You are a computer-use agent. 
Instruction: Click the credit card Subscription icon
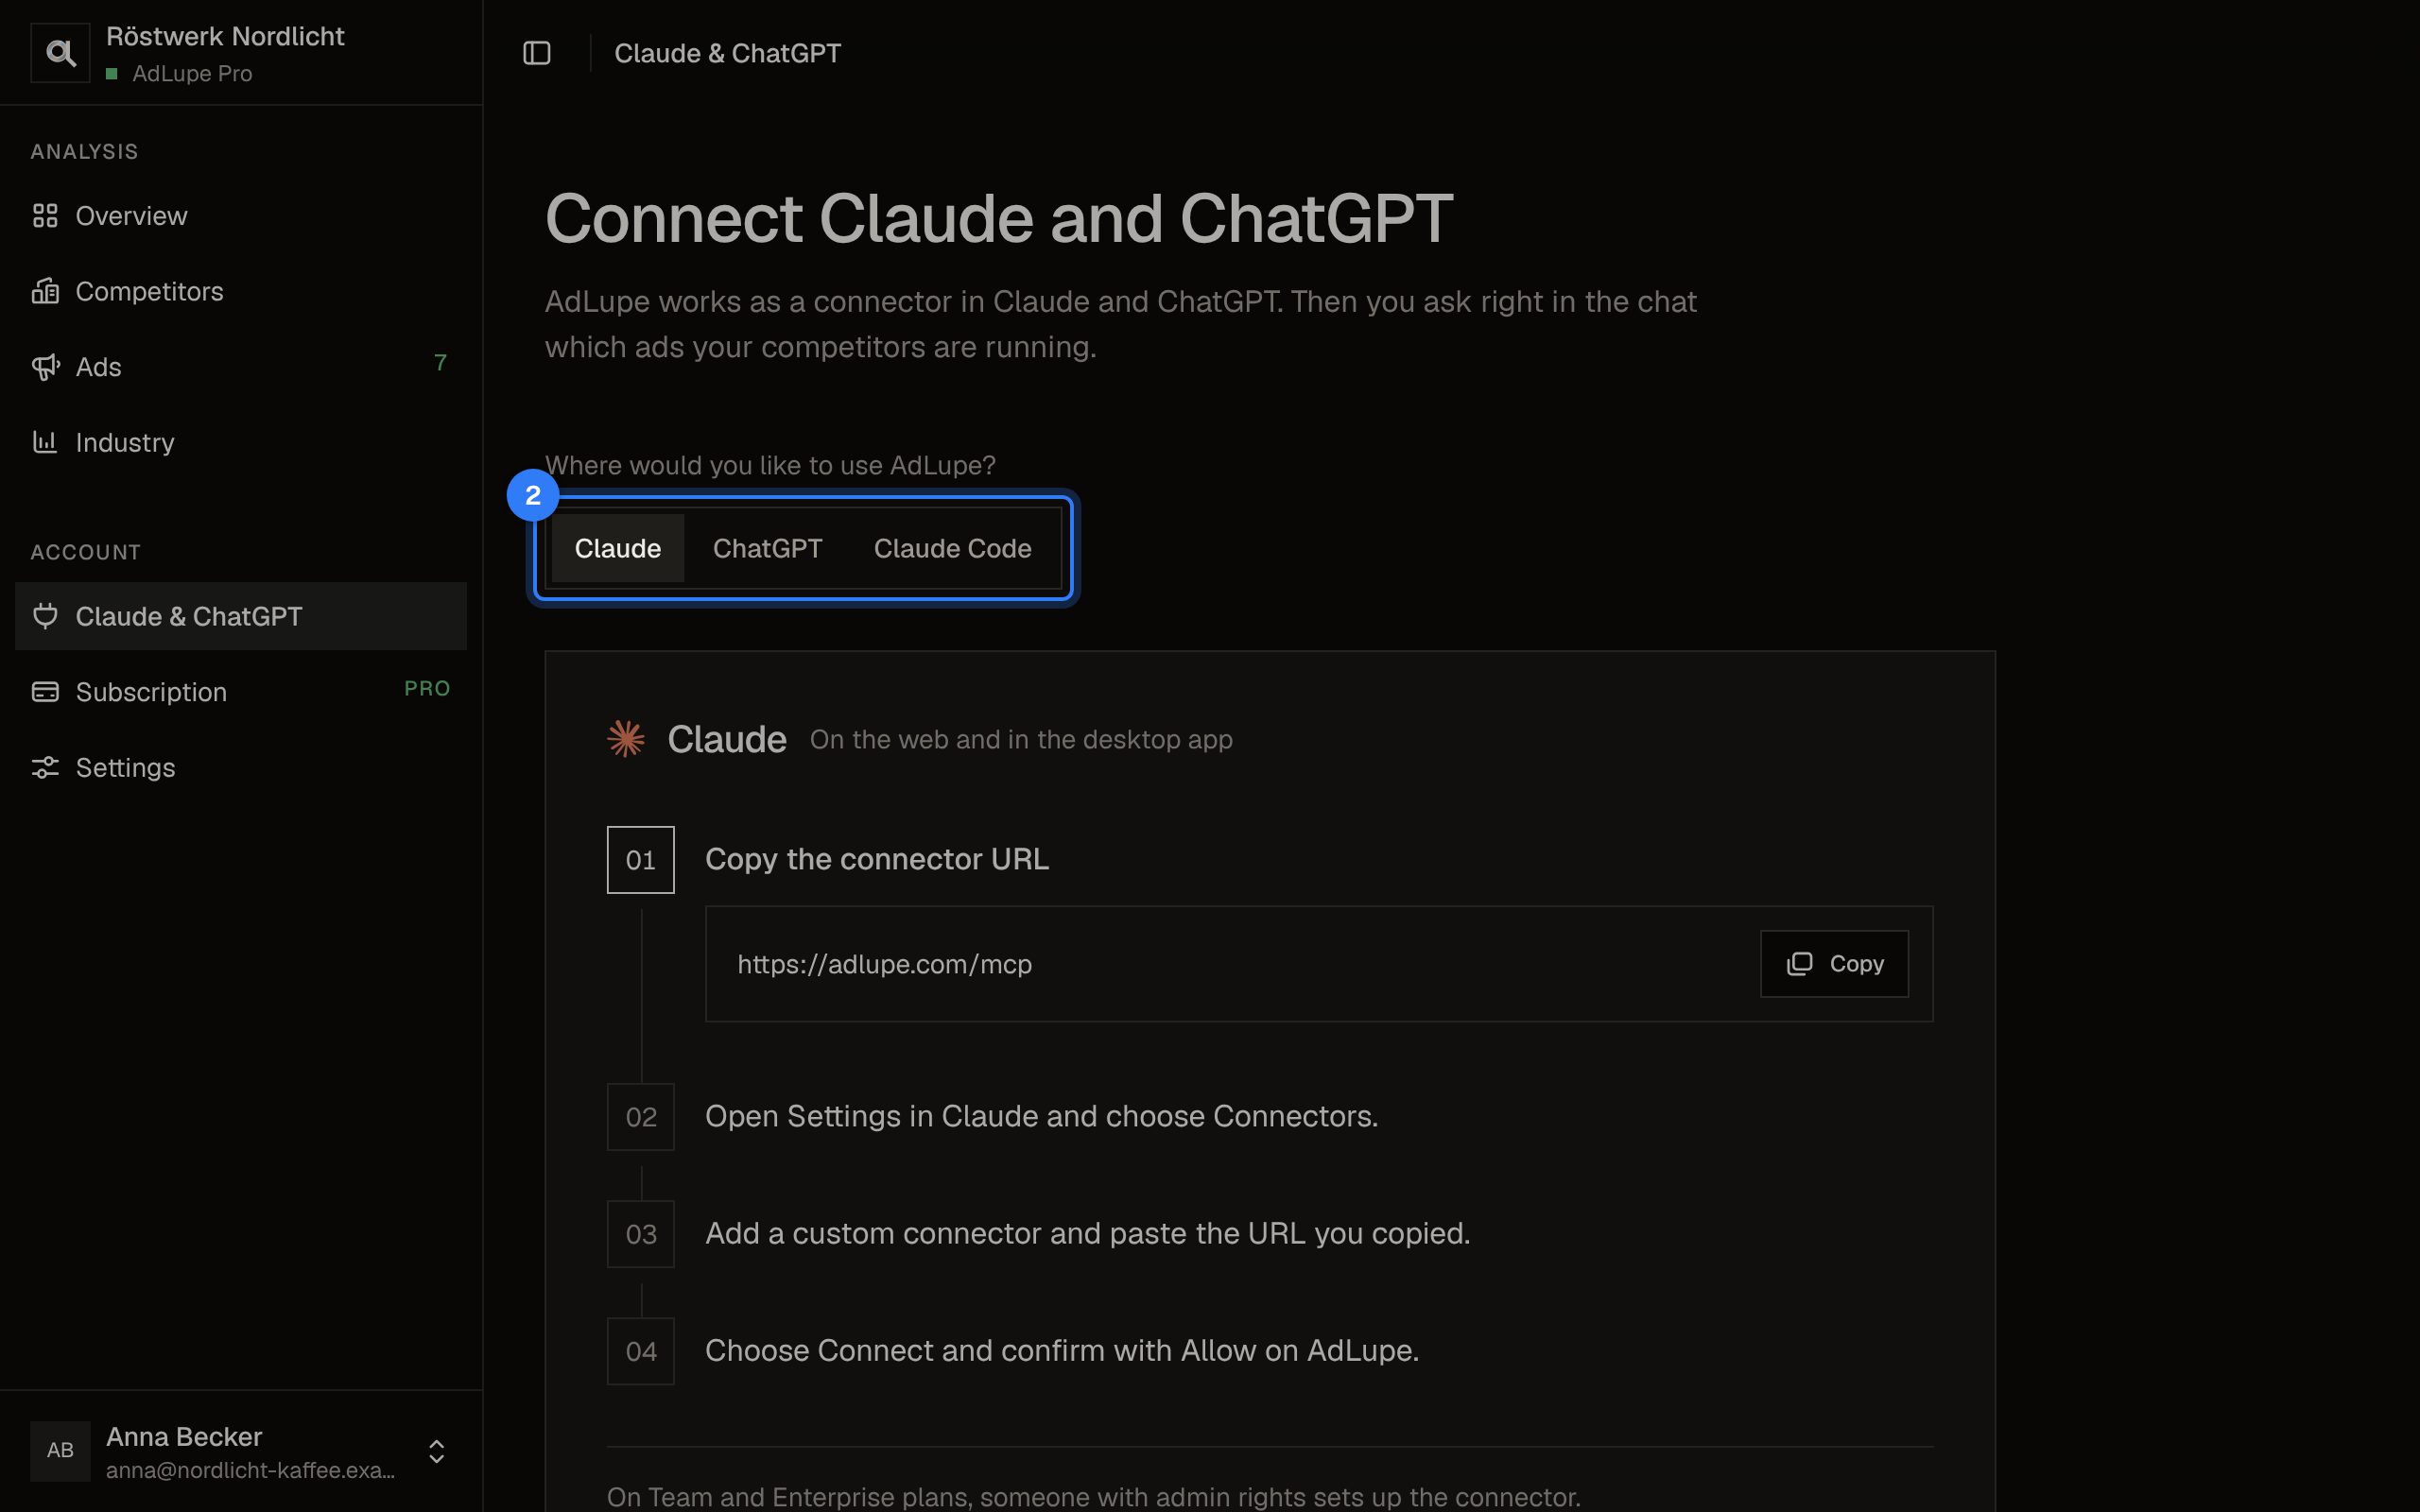pyautogui.click(x=45, y=692)
